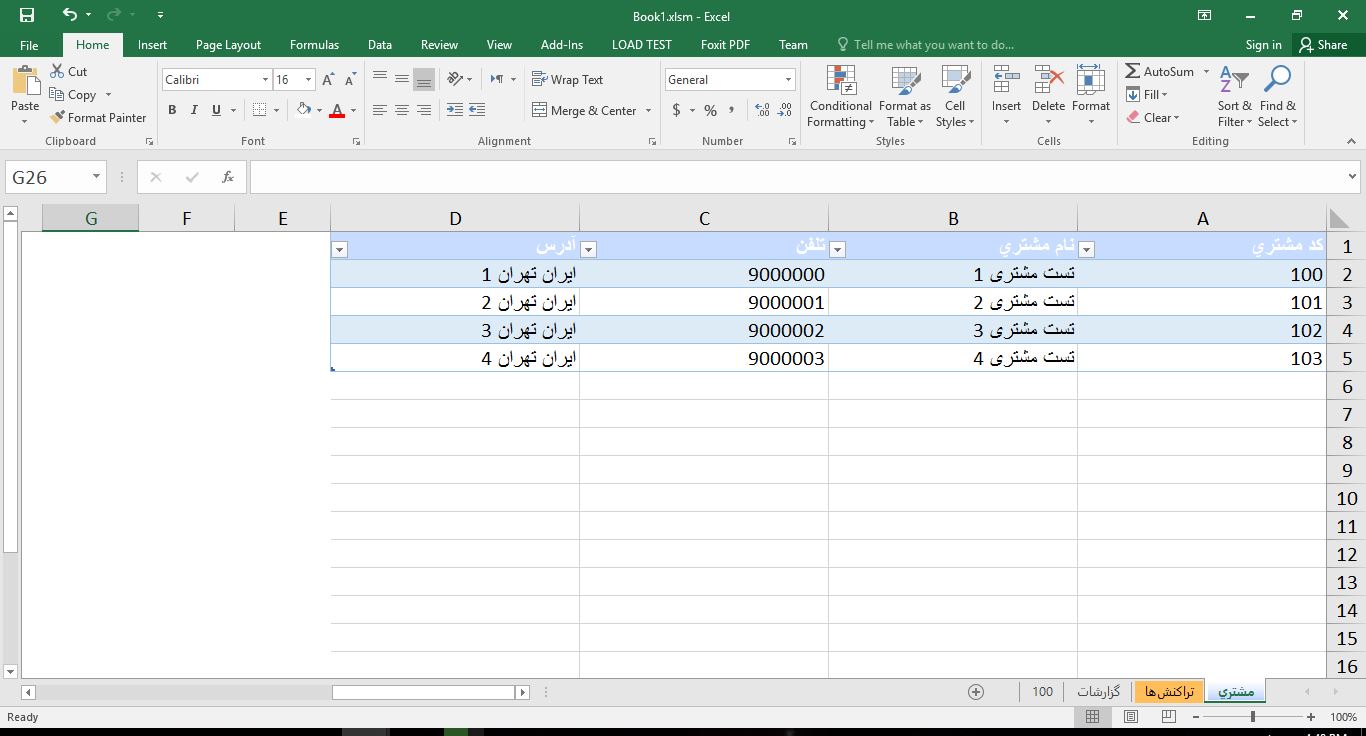This screenshot has width=1366, height=736.
Task: Click the Clear button in Editing group
Action: tap(1153, 118)
